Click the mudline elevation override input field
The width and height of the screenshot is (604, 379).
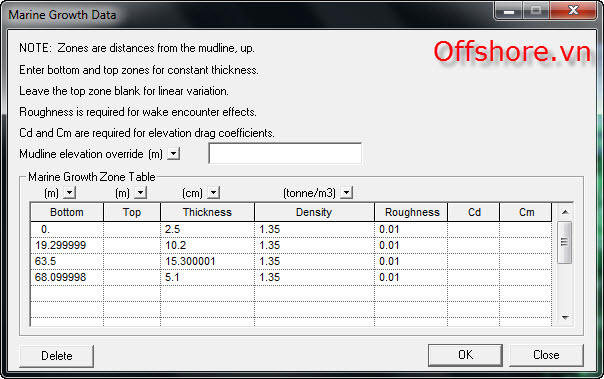click(x=285, y=153)
